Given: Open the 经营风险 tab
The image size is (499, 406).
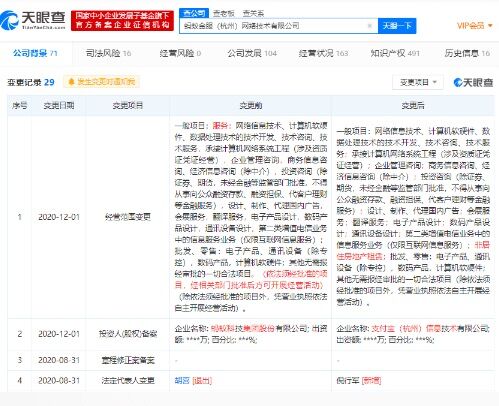Looking at the screenshot, I should (x=180, y=53).
